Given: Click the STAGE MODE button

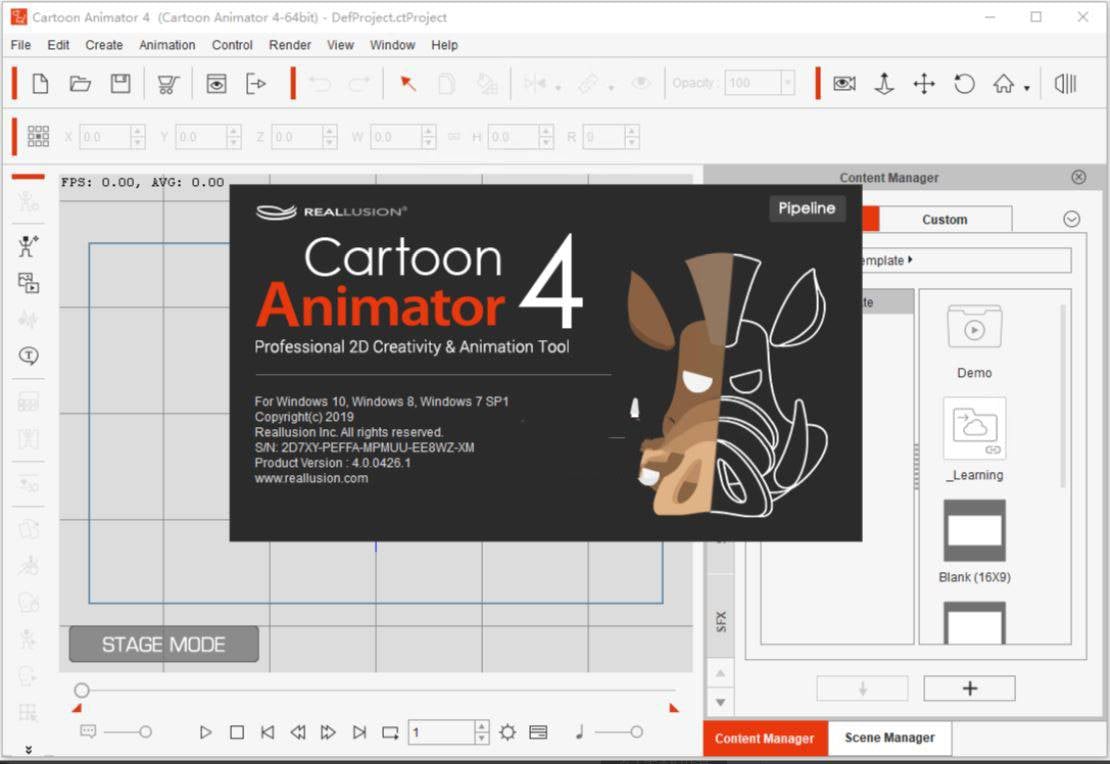Looking at the screenshot, I should pos(164,644).
